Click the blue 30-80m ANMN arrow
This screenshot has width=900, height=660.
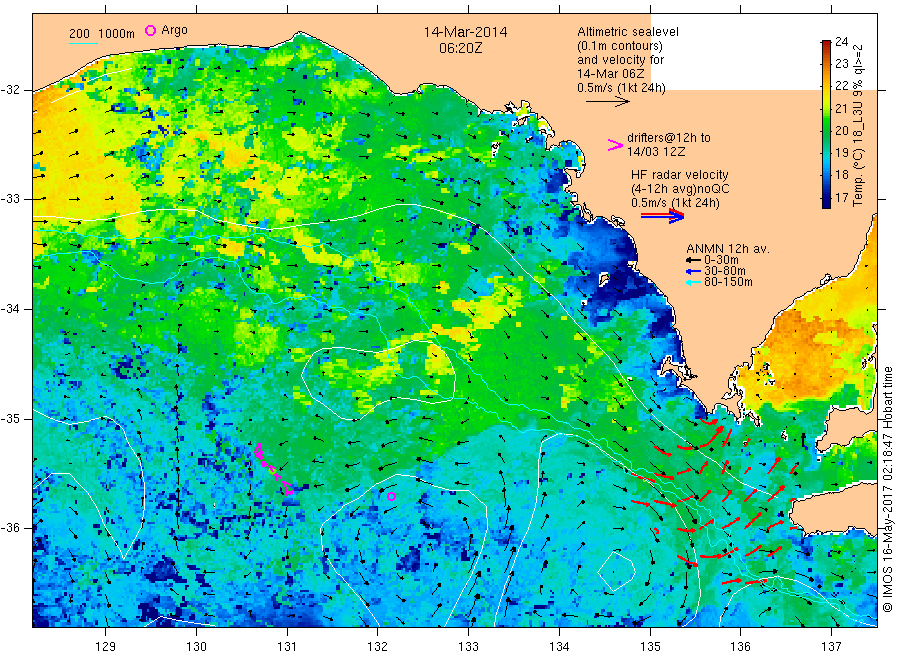(x=693, y=271)
